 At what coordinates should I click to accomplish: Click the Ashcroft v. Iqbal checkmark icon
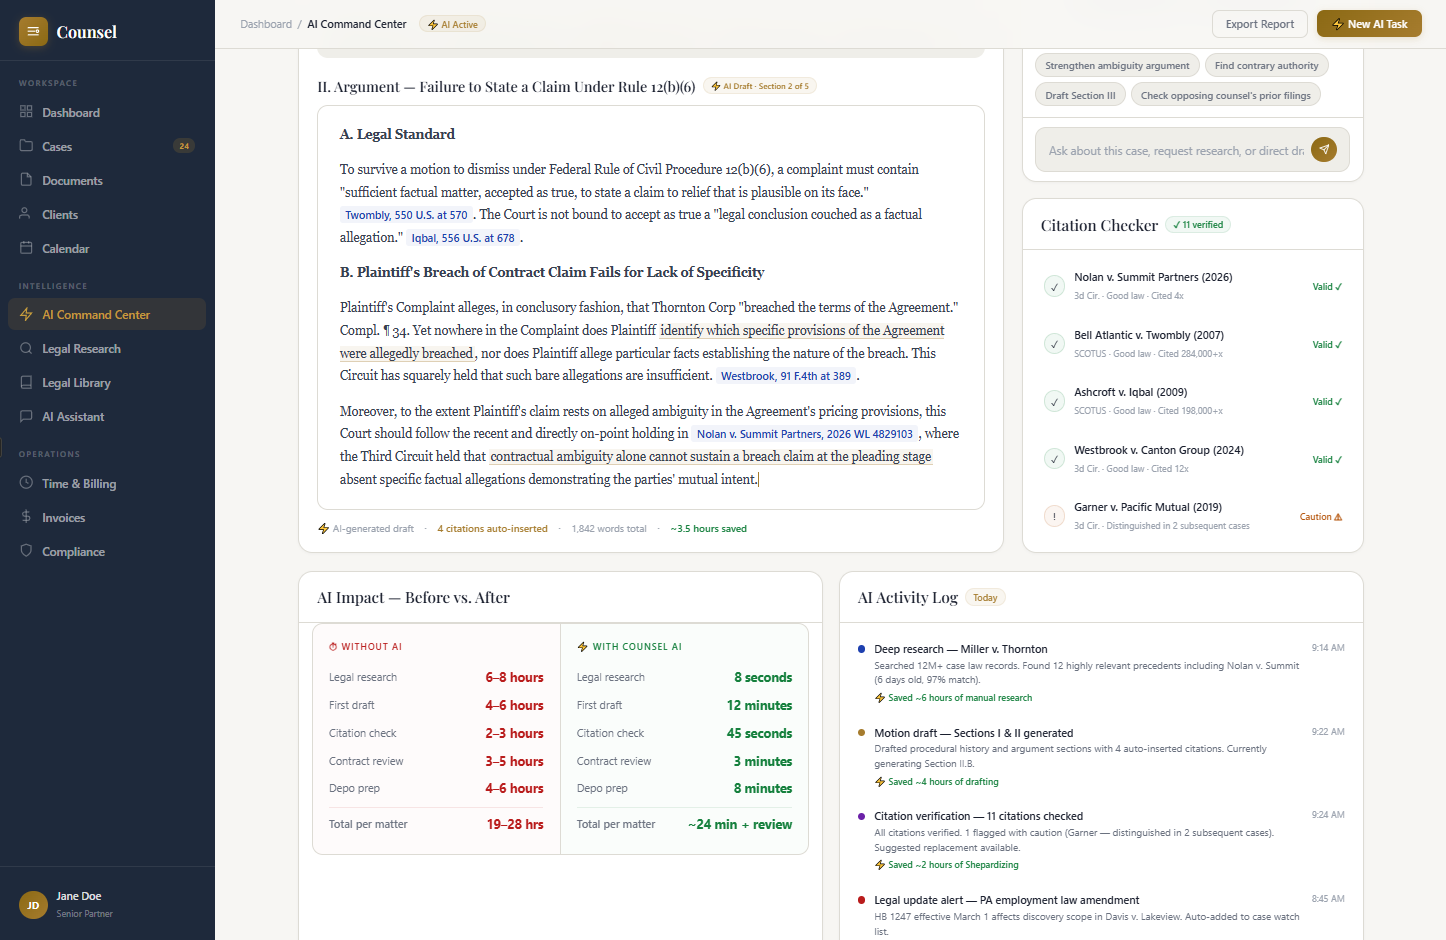pyautogui.click(x=1054, y=401)
